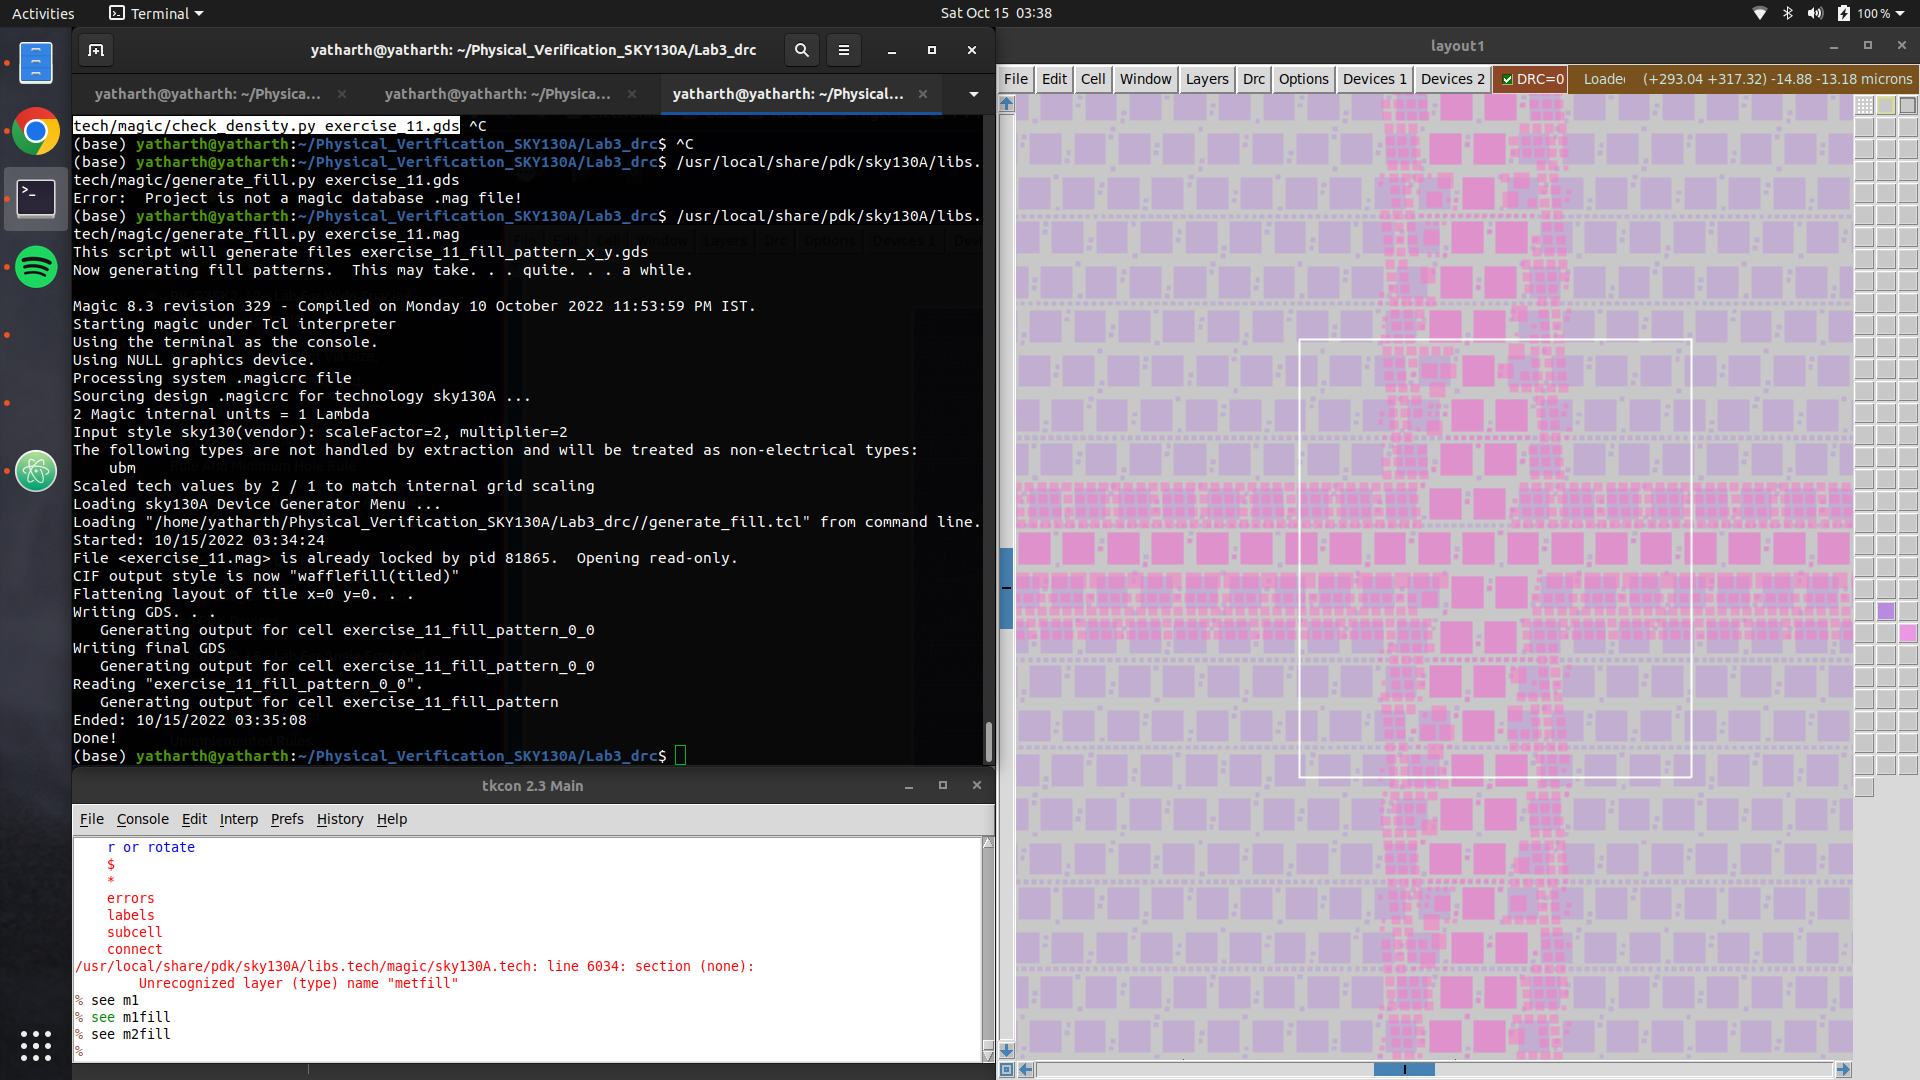Open the File menu in the tkcon window
Image resolution: width=1920 pixels, height=1080 pixels.
[x=92, y=819]
